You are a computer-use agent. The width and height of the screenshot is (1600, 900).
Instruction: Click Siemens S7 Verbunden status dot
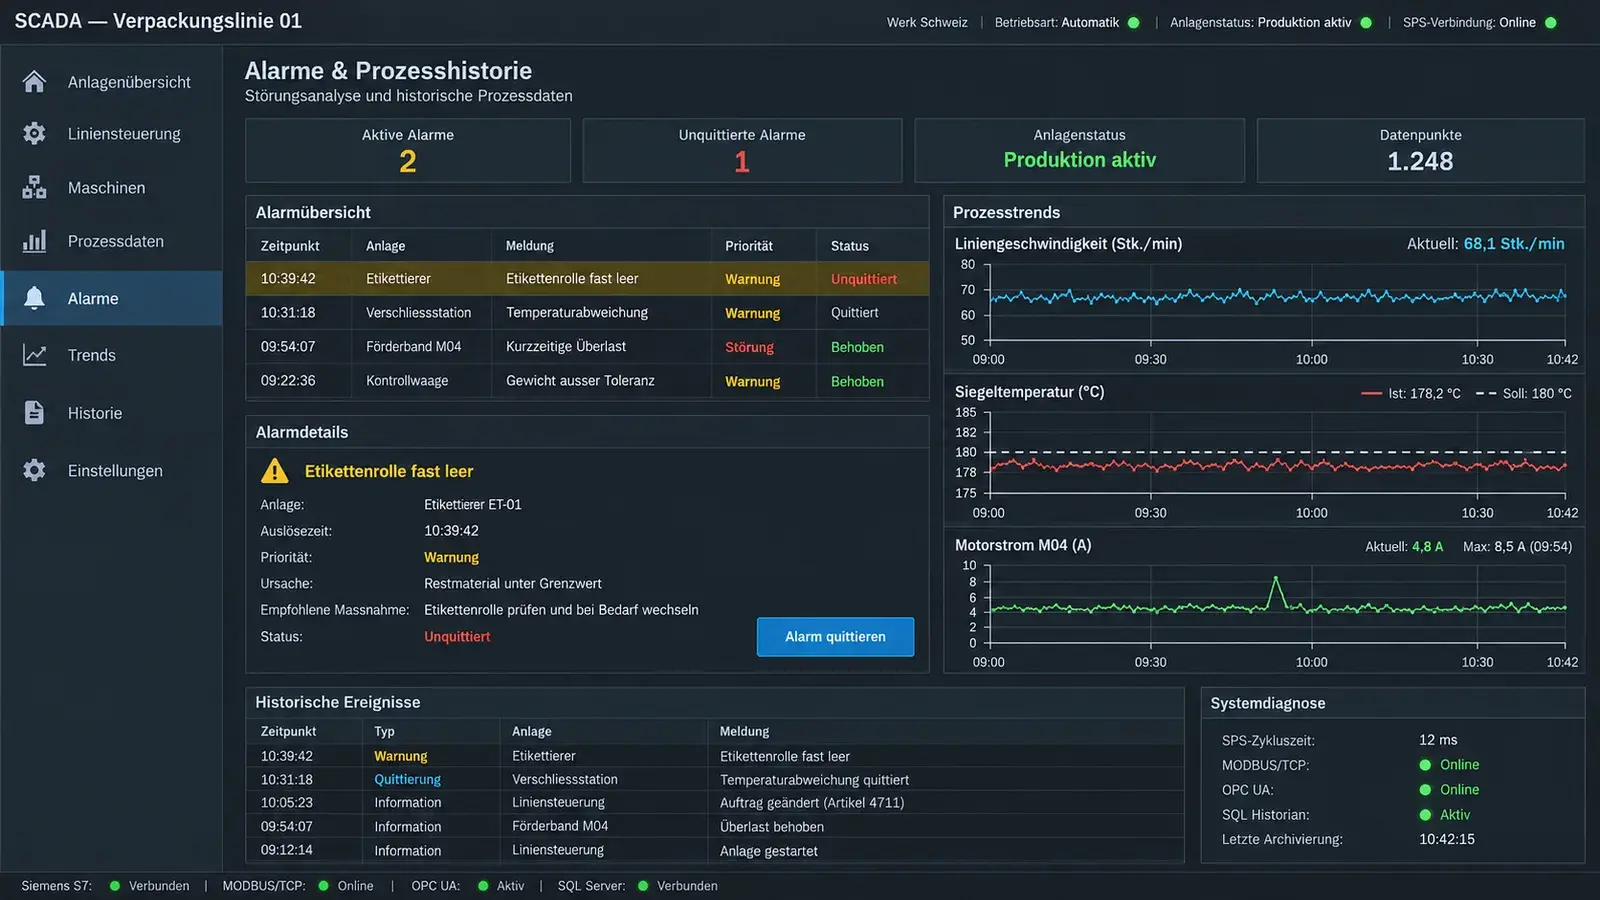(x=115, y=886)
